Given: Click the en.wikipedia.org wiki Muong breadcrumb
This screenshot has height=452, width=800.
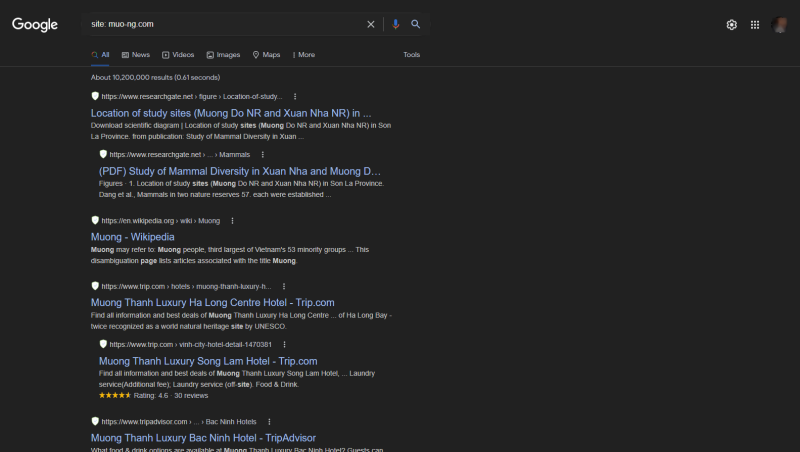Looking at the screenshot, I should (161, 221).
